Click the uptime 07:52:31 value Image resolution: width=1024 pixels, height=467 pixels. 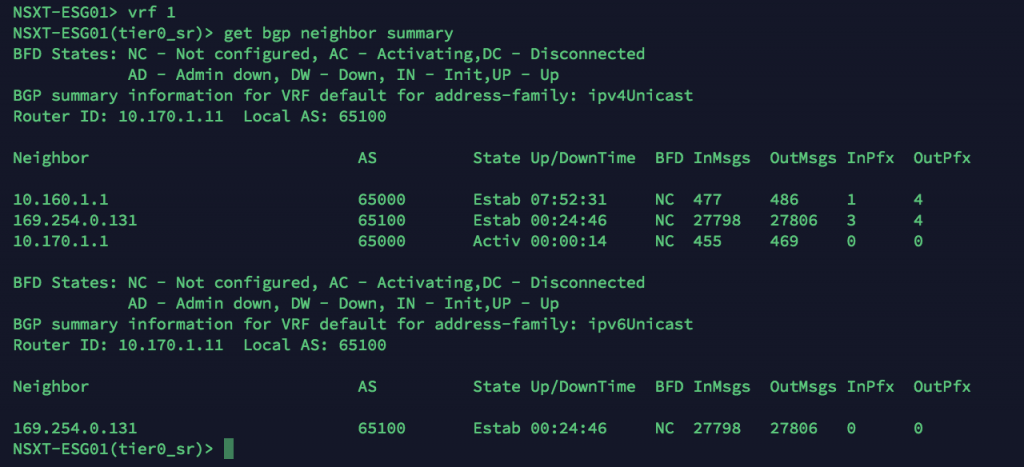568,199
